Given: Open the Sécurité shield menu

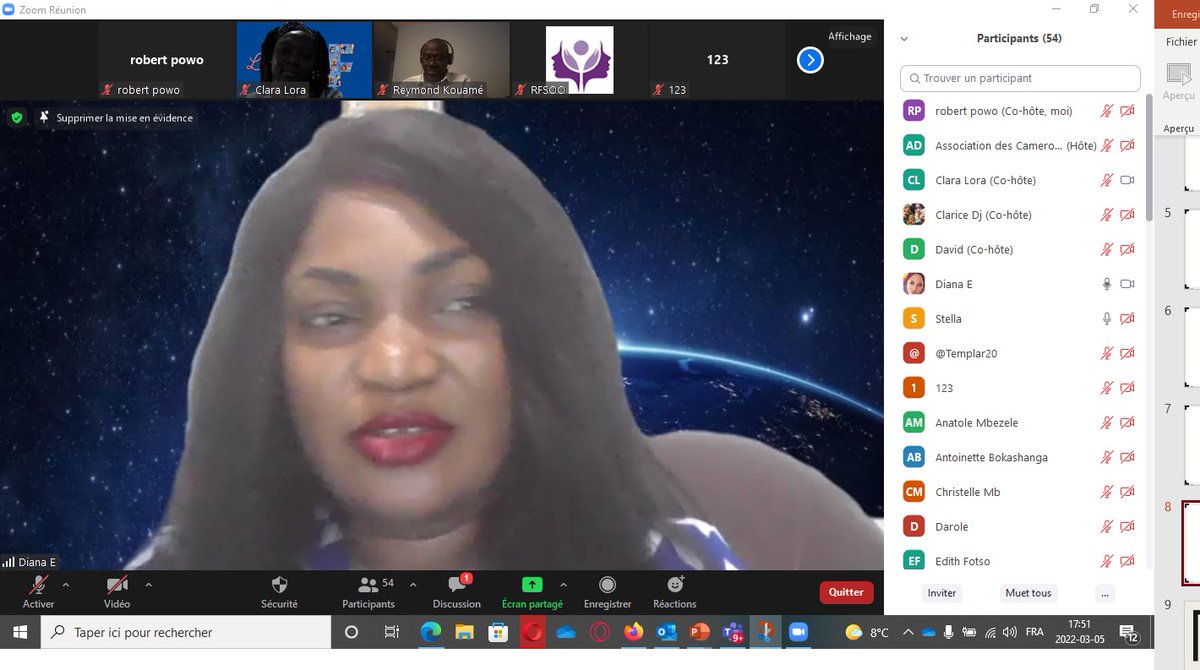Looking at the screenshot, I should pyautogui.click(x=279, y=592).
